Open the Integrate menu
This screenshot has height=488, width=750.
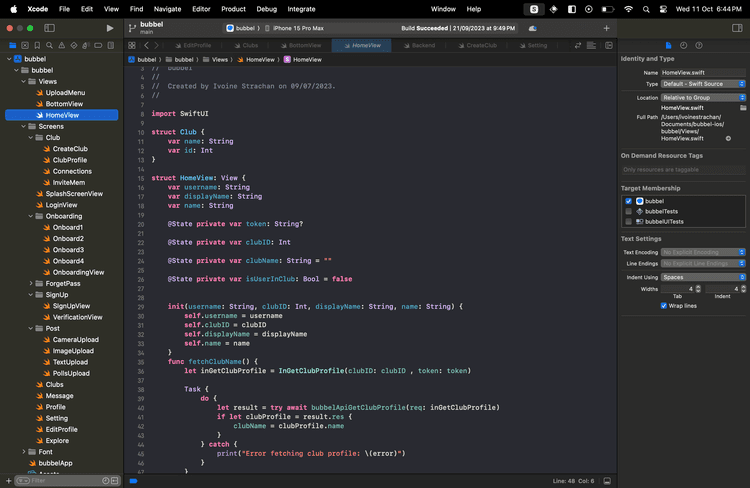click(x=301, y=9)
